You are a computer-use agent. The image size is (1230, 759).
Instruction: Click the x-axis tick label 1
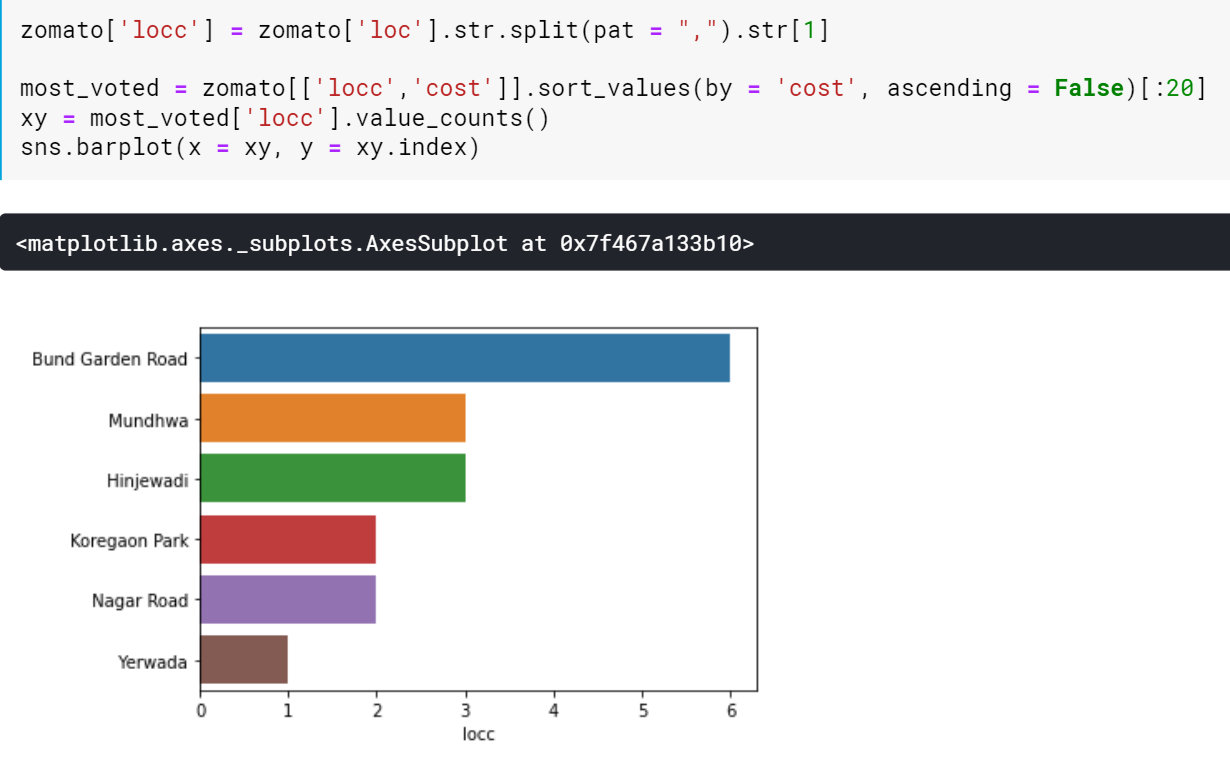pyautogui.click(x=288, y=711)
